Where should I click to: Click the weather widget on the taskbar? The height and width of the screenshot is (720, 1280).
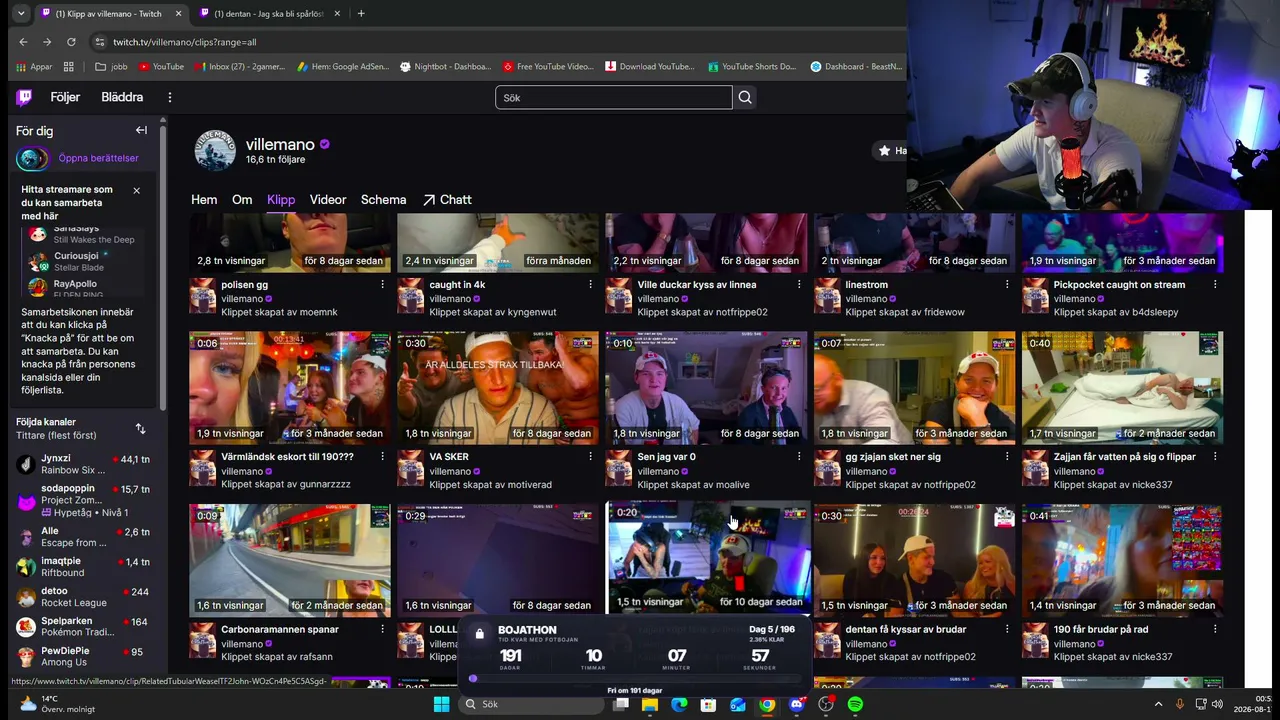(58, 704)
